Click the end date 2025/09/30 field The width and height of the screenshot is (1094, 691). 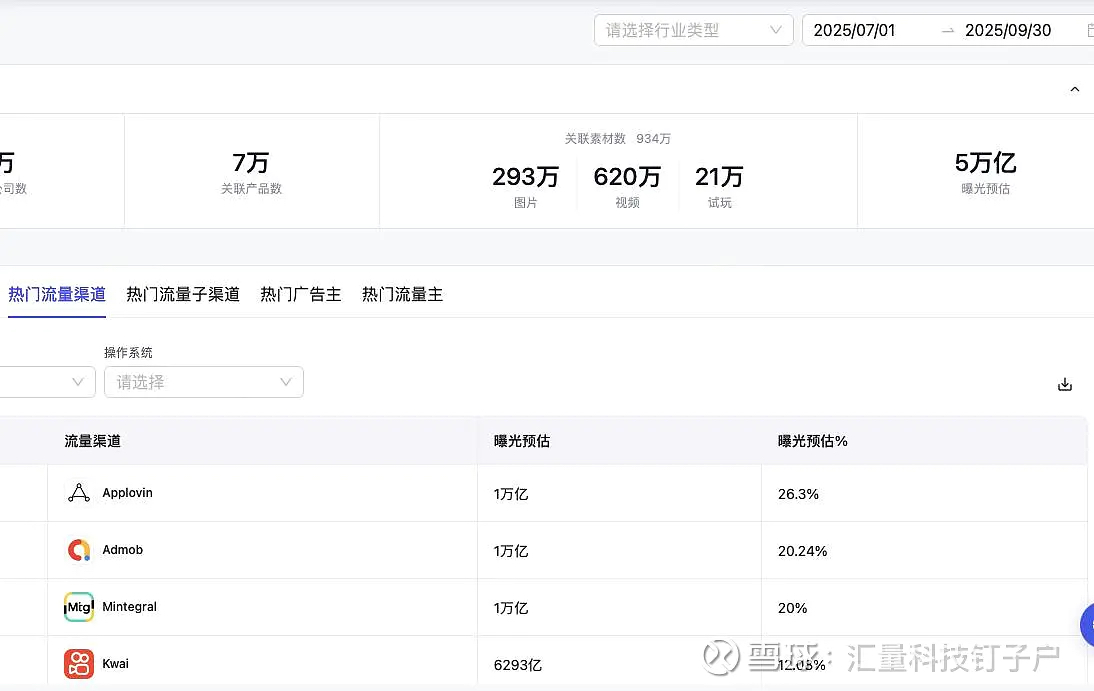(1007, 30)
